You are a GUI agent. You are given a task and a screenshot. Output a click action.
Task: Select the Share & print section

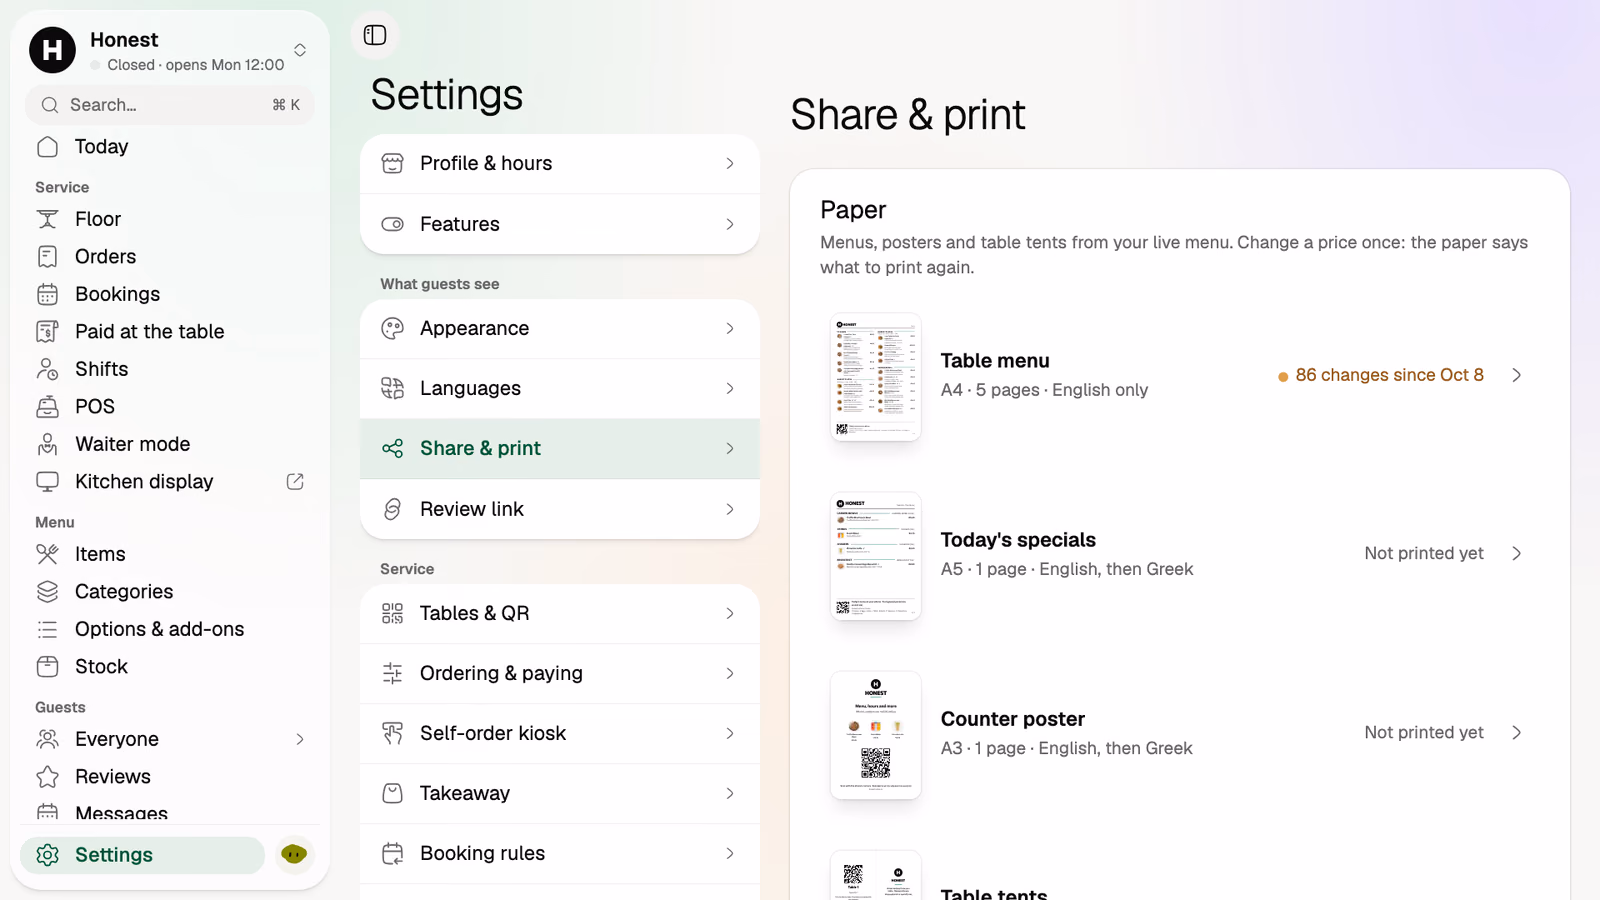click(x=560, y=448)
